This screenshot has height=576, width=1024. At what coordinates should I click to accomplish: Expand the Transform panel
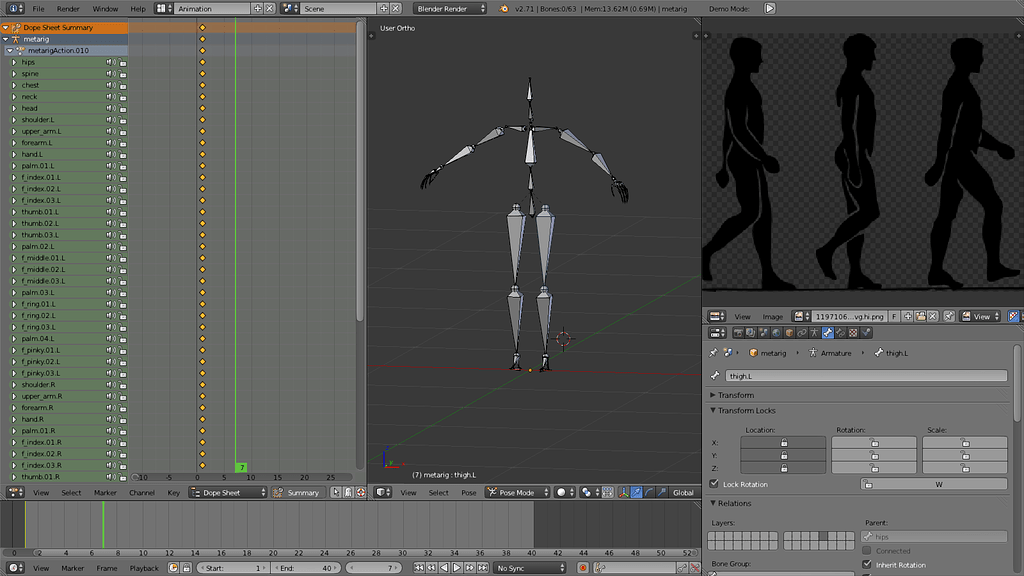712,395
